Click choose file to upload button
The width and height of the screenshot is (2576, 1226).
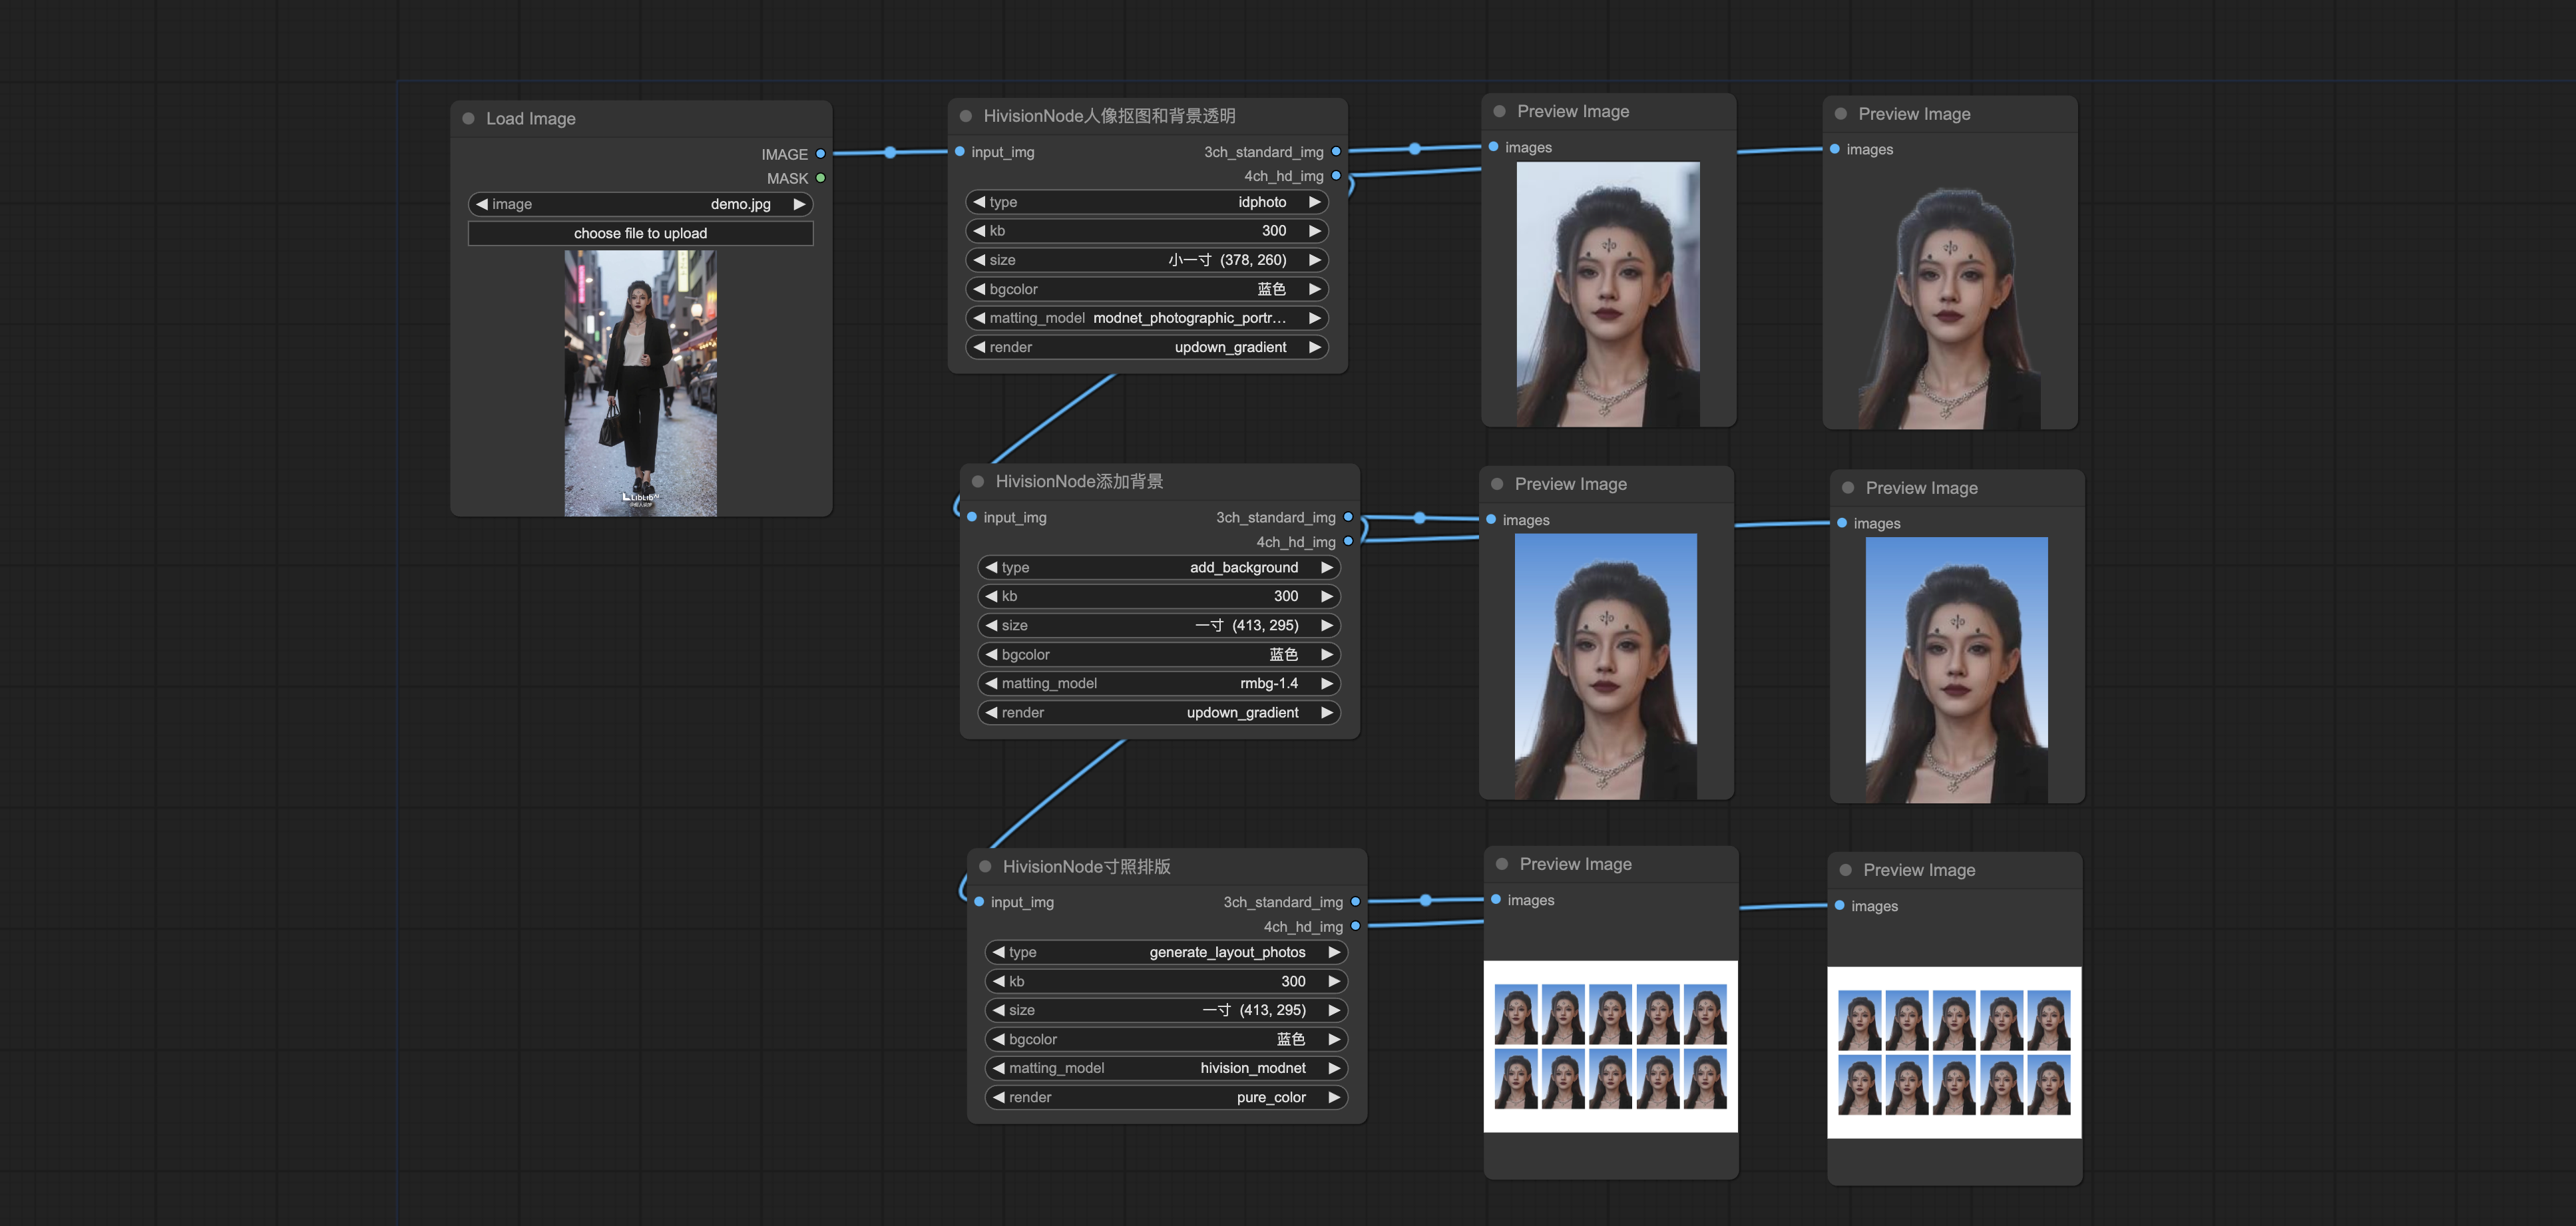(640, 233)
